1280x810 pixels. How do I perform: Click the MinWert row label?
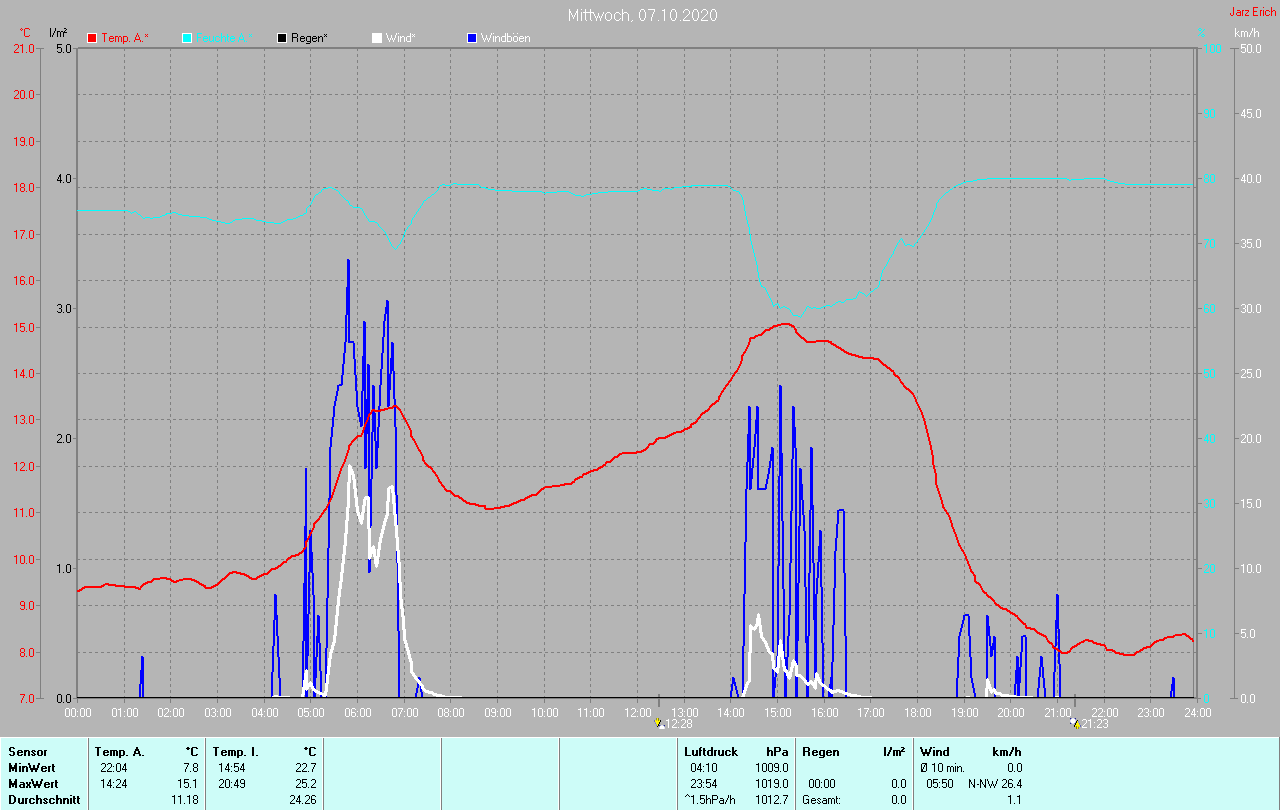30,768
